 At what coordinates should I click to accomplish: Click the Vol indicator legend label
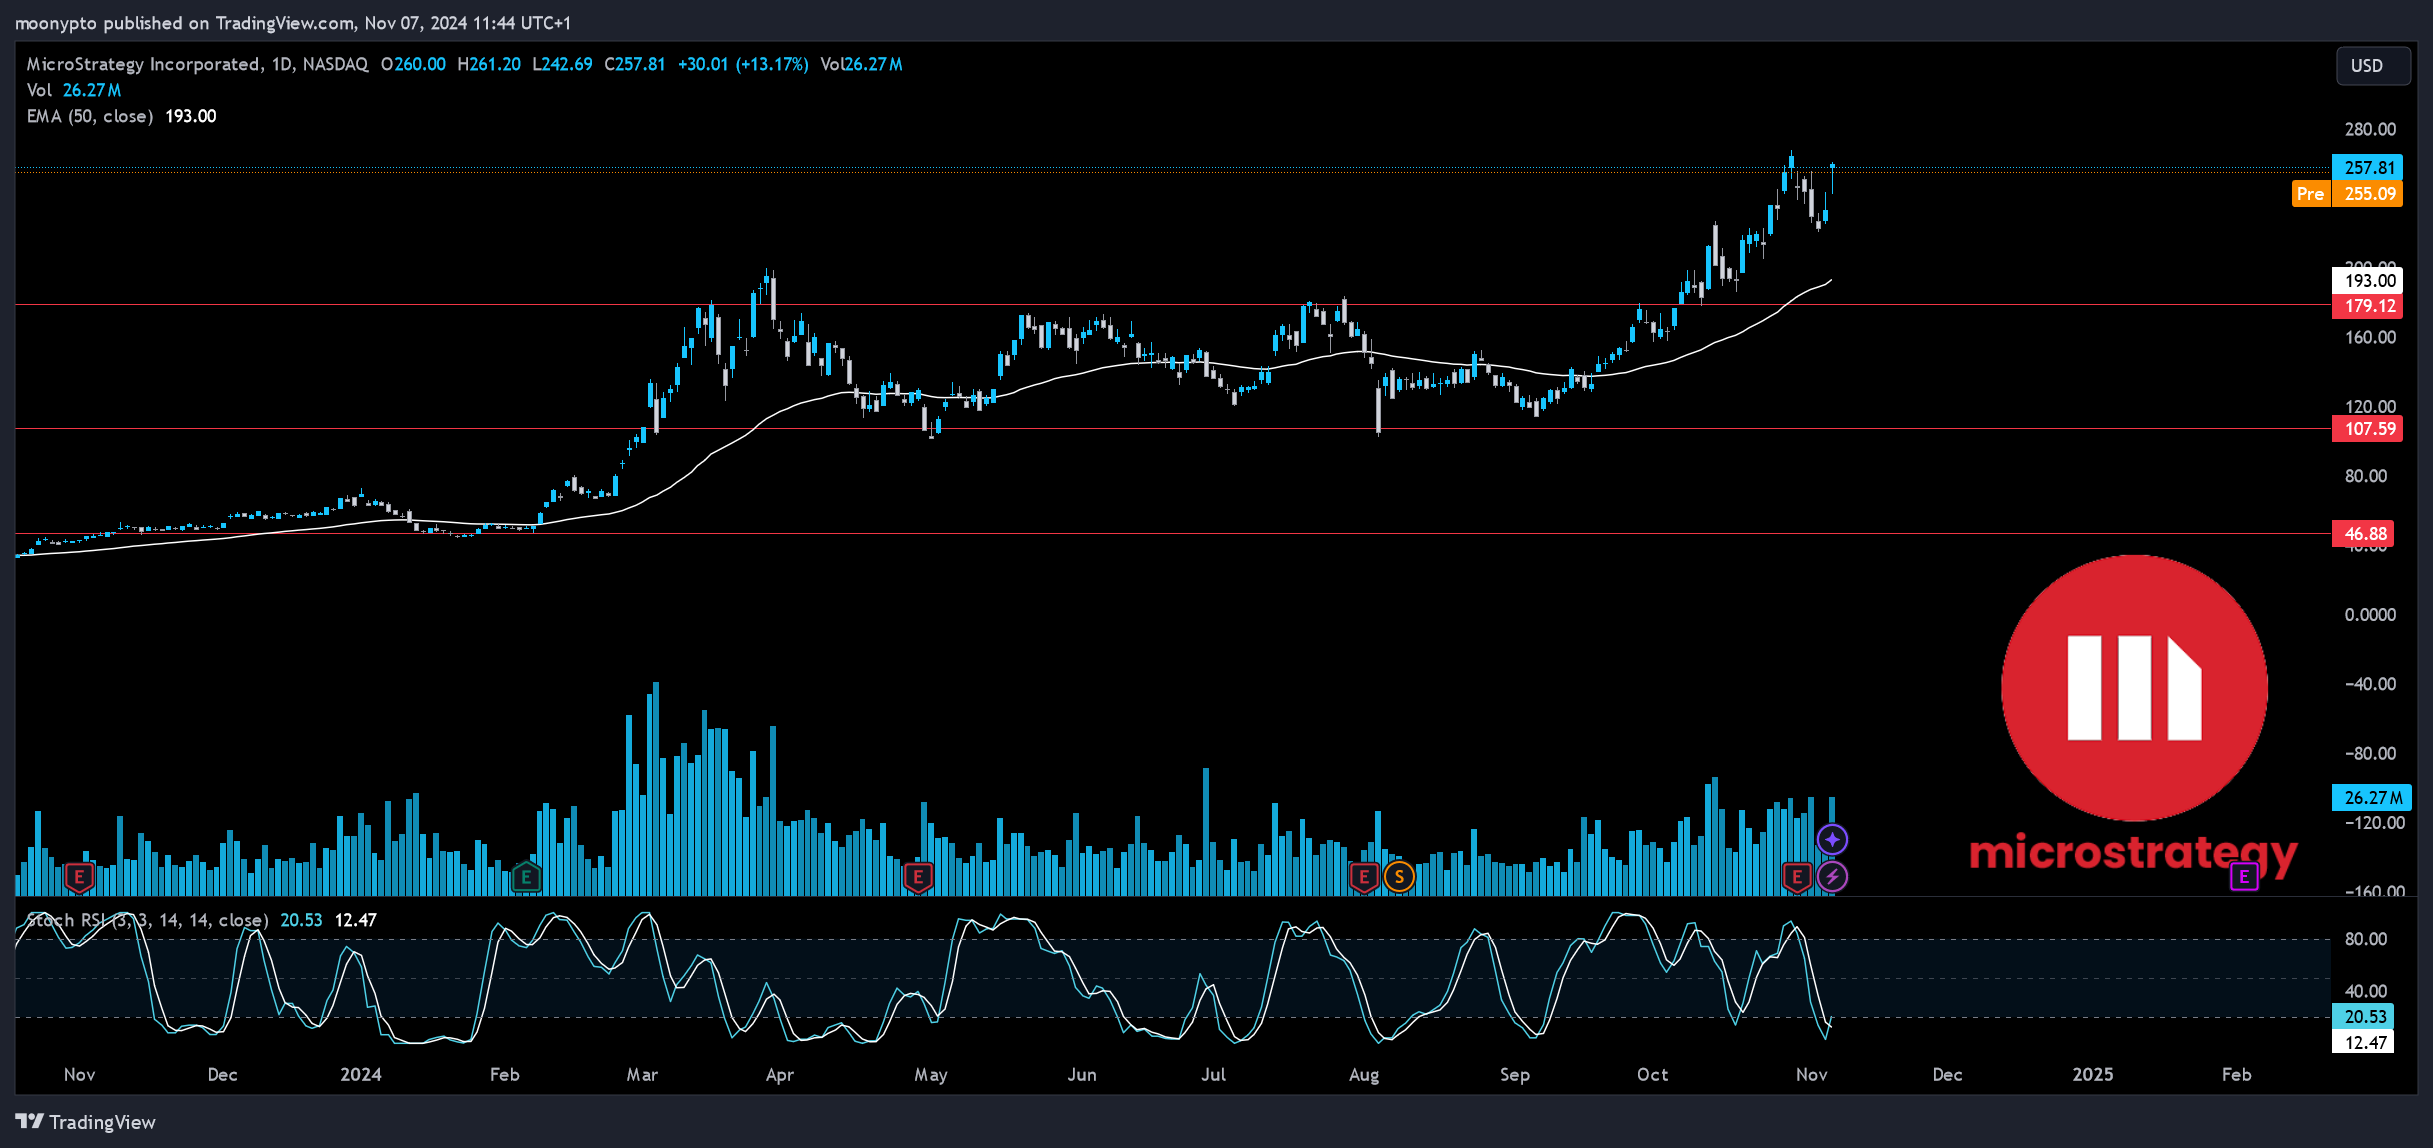pyautogui.click(x=39, y=90)
